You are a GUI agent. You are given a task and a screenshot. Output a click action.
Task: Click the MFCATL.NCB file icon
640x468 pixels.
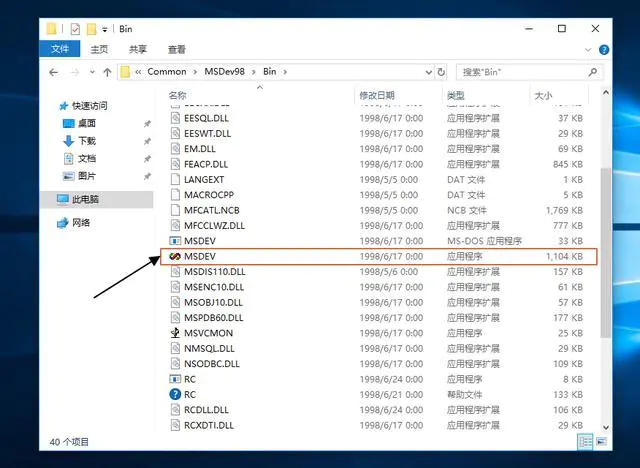pos(175,210)
